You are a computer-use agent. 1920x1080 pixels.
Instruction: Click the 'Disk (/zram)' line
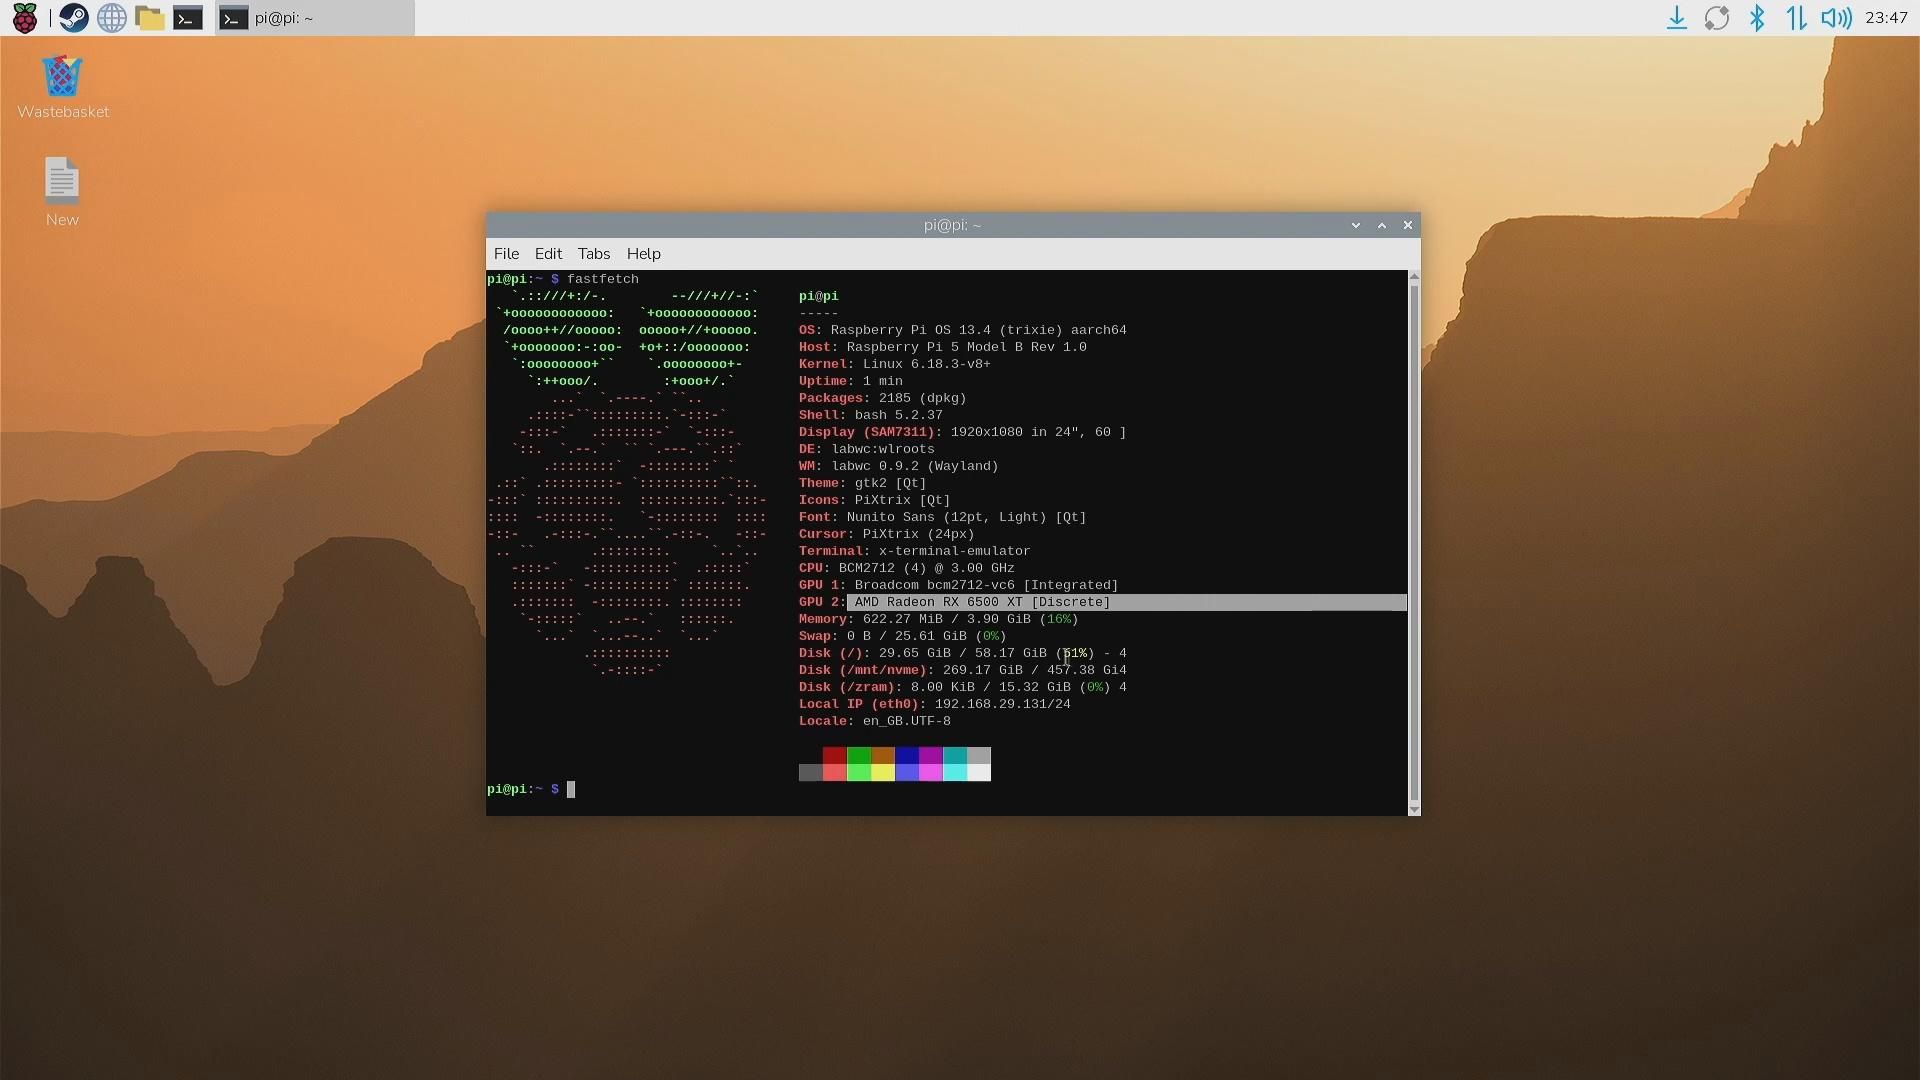click(x=962, y=687)
